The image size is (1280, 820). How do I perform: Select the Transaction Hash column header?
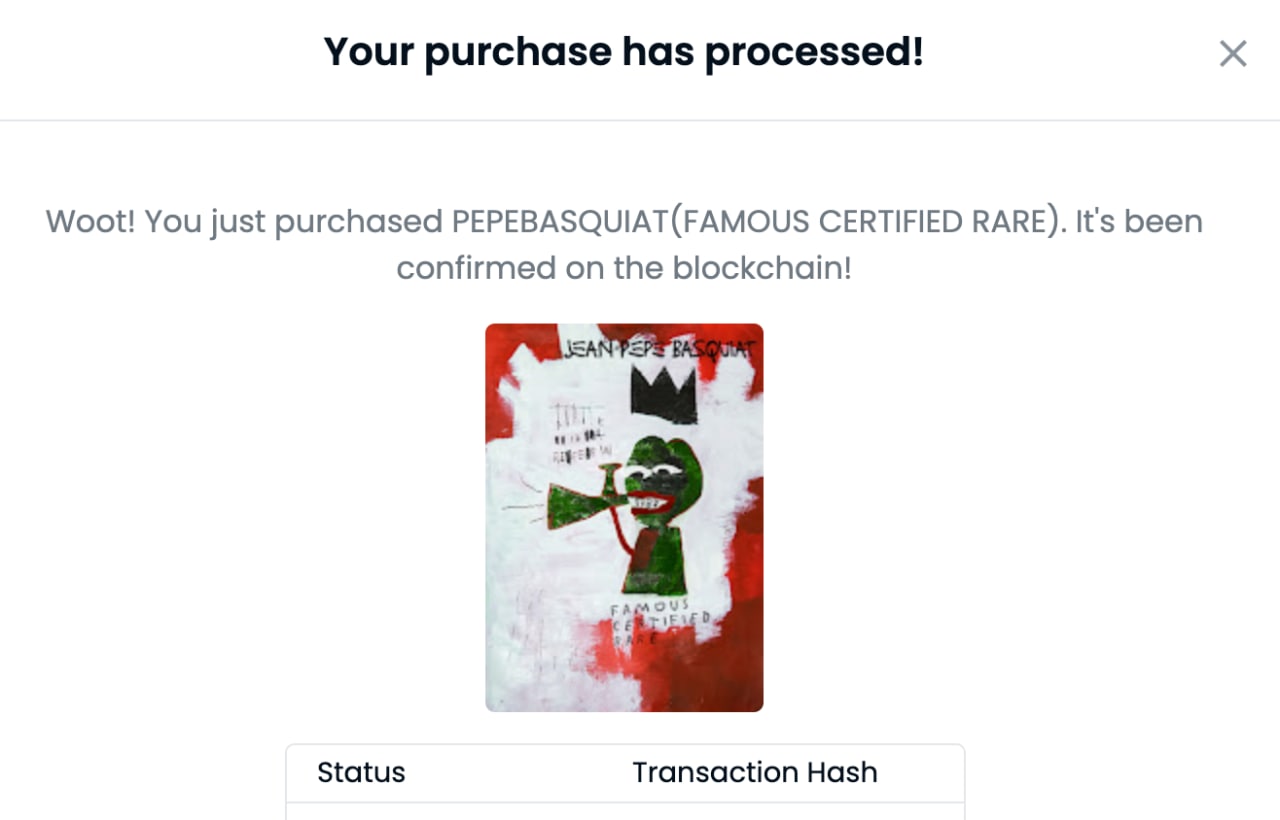(x=755, y=772)
